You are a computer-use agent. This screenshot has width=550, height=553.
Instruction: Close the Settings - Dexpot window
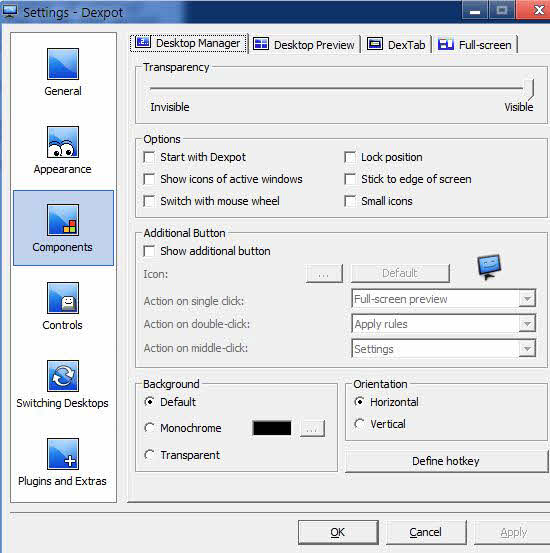point(534,10)
